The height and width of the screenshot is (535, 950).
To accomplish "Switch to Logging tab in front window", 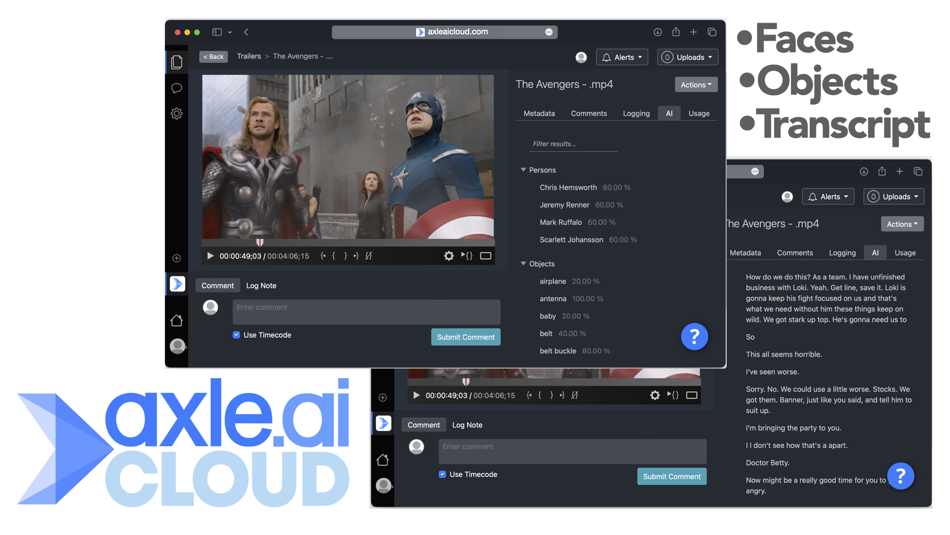I will tap(636, 113).
